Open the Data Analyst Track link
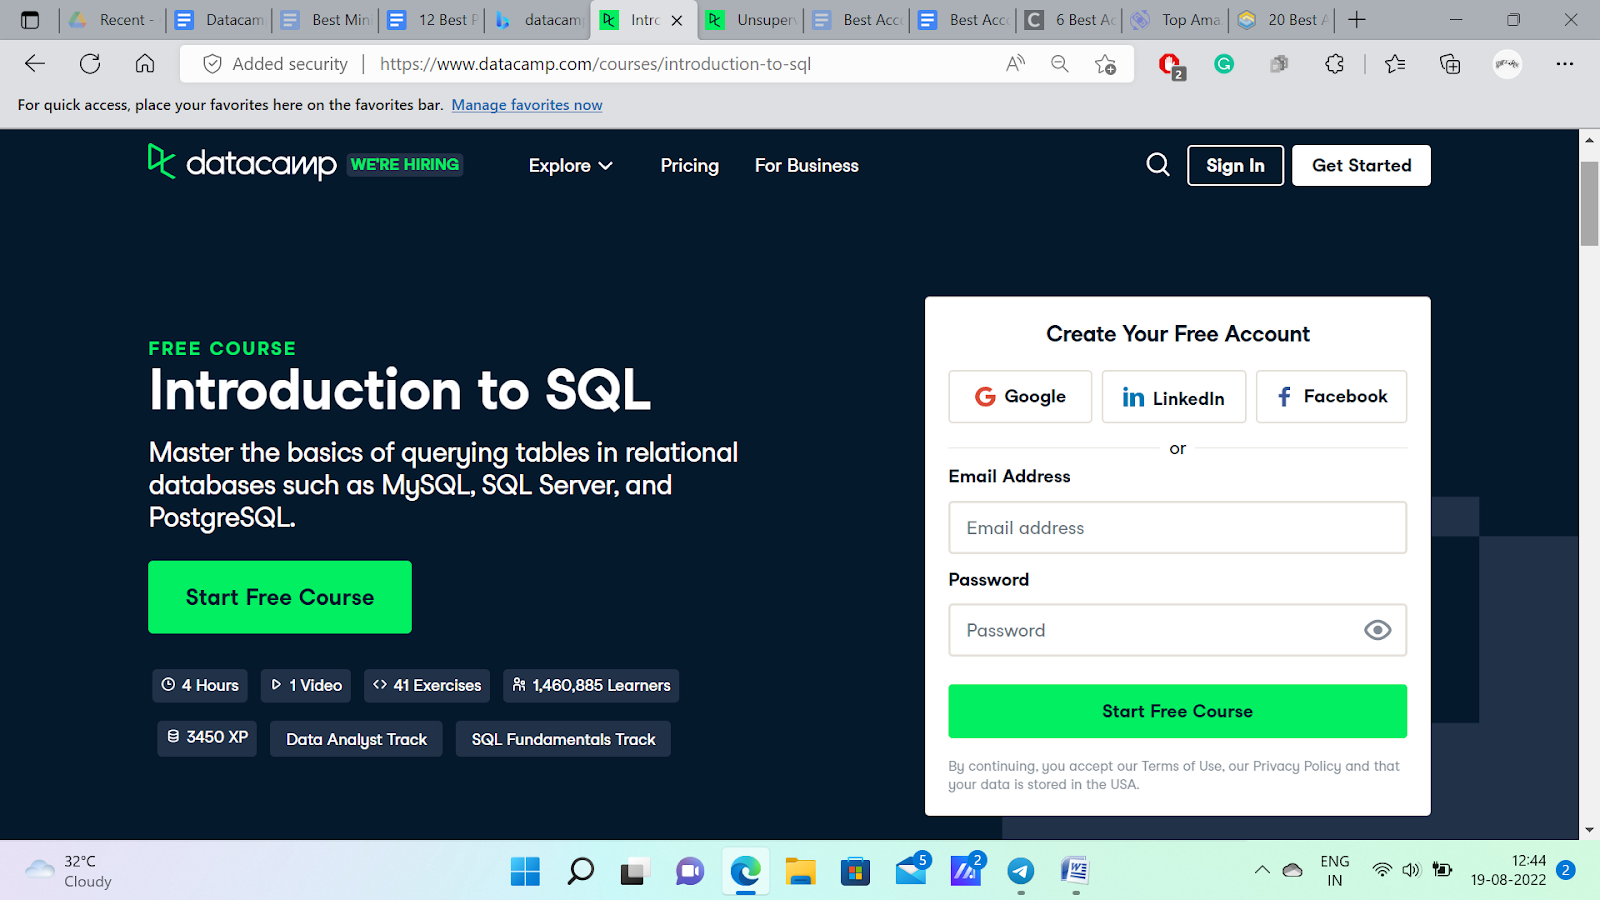Image resolution: width=1600 pixels, height=900 pixels. (356, 739)
